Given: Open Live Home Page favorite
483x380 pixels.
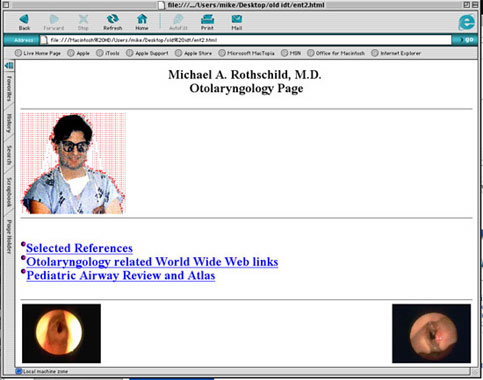Looking at the screenshot, I should pos(38,53).
